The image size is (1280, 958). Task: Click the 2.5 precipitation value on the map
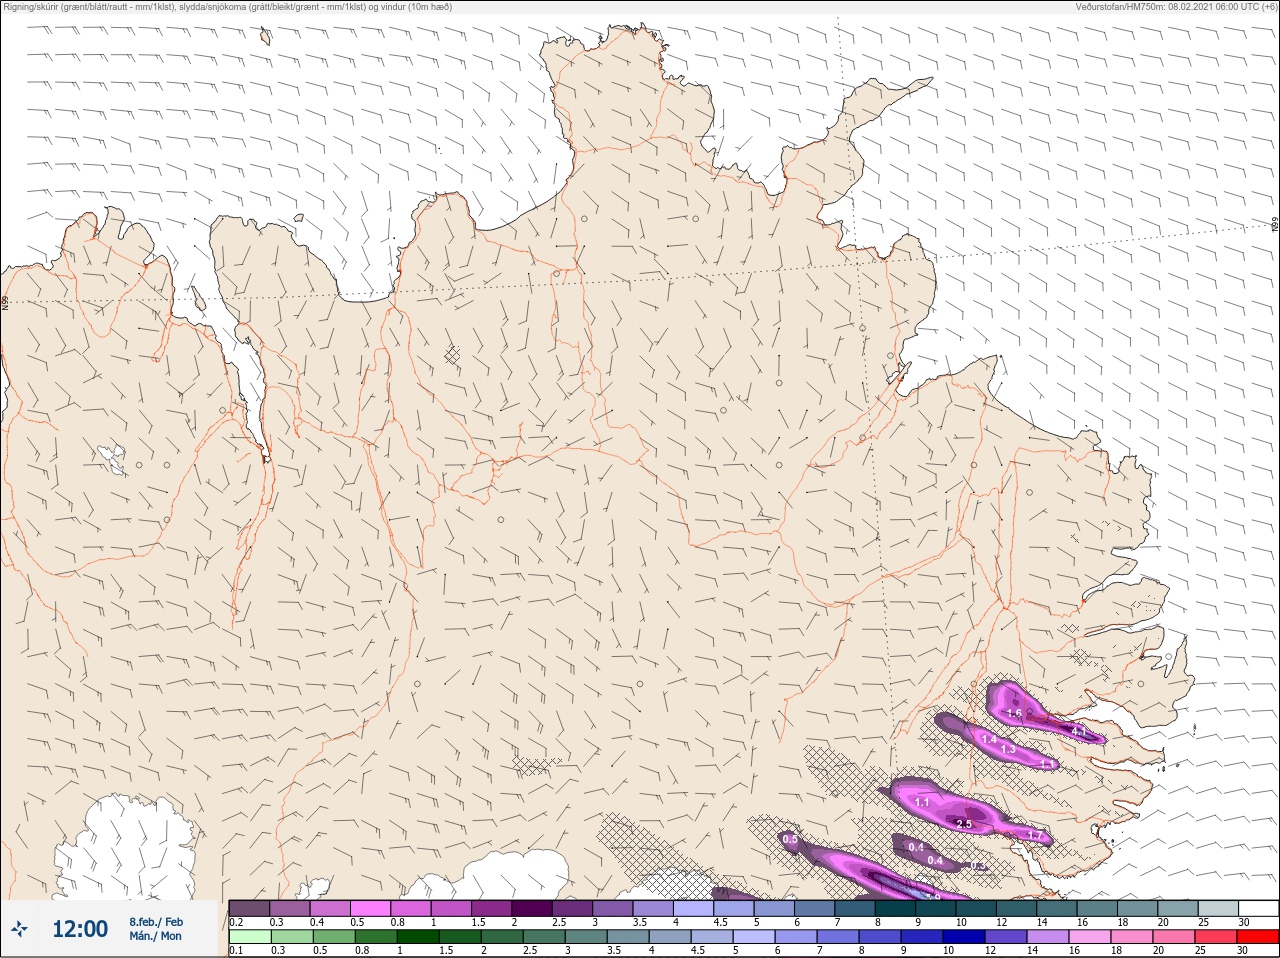coord(964,824)
